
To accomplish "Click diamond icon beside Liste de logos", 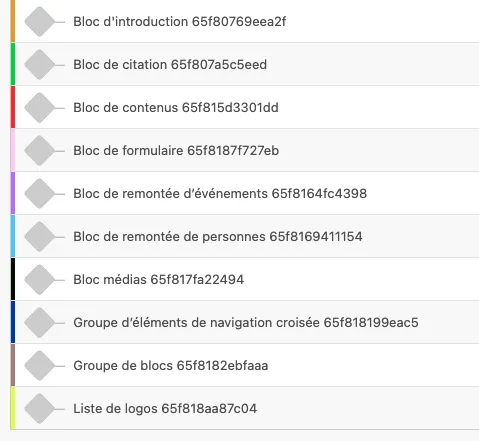I will click(39, 409).
